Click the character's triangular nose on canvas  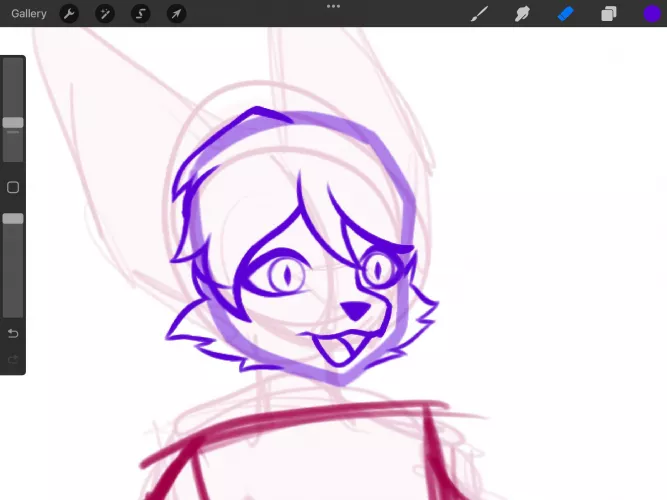click(x=351, y=311)
